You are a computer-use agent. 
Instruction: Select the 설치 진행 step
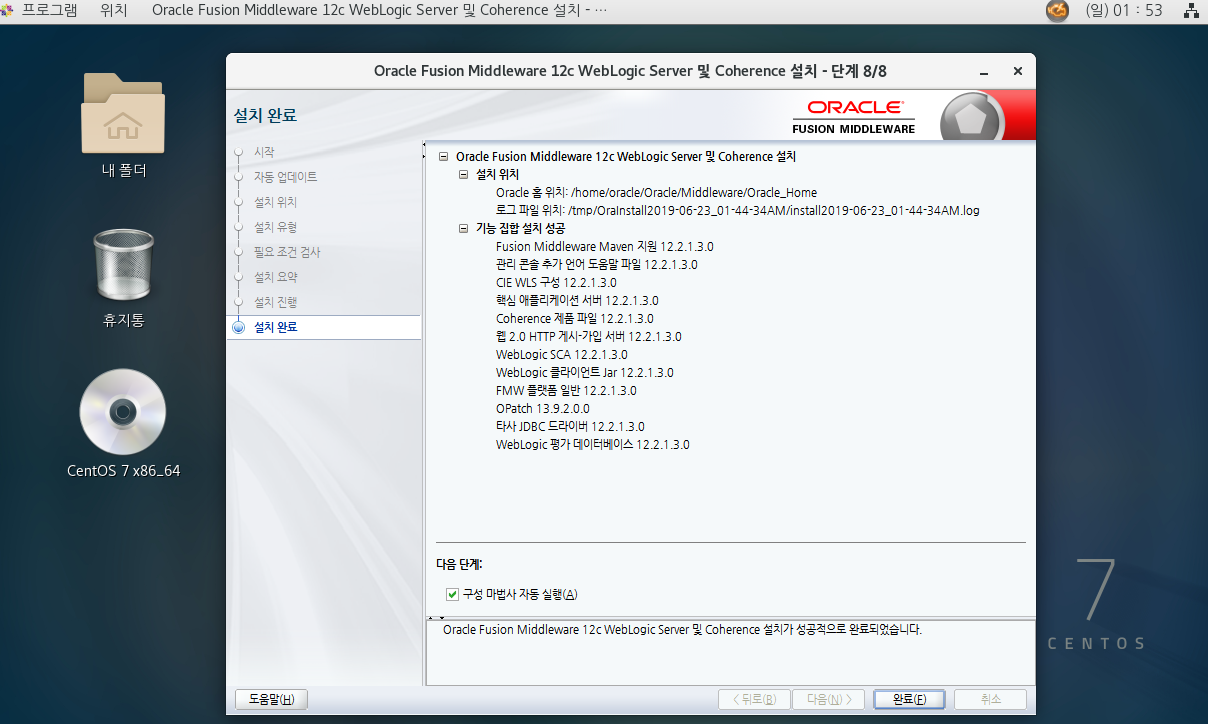[x=275, y=302]
